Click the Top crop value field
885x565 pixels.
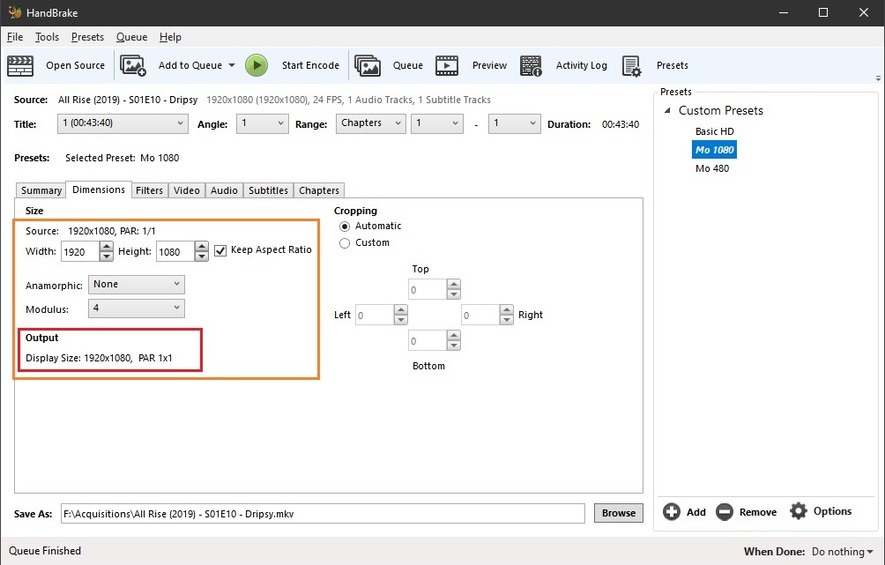tap(427, 290)
